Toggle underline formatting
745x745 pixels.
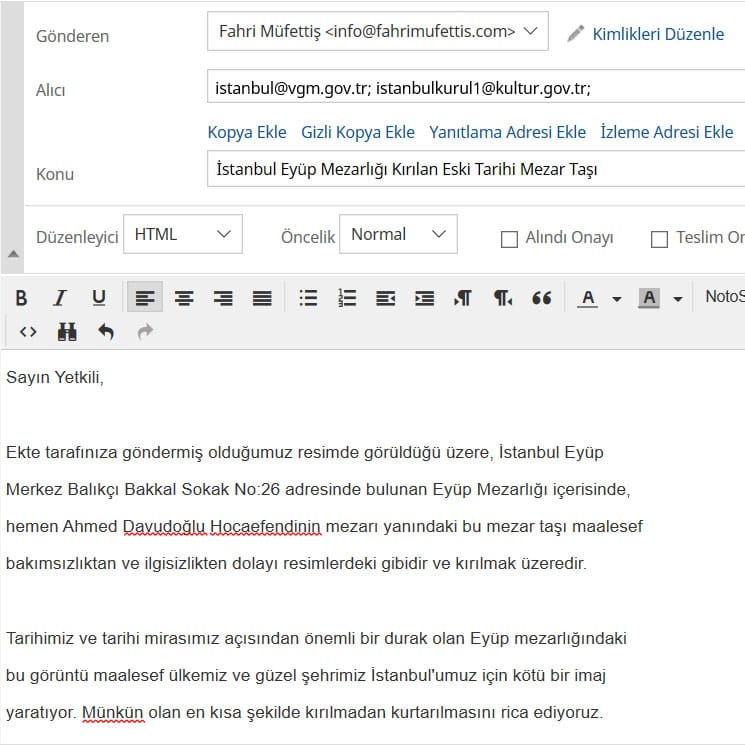(98, 298)
